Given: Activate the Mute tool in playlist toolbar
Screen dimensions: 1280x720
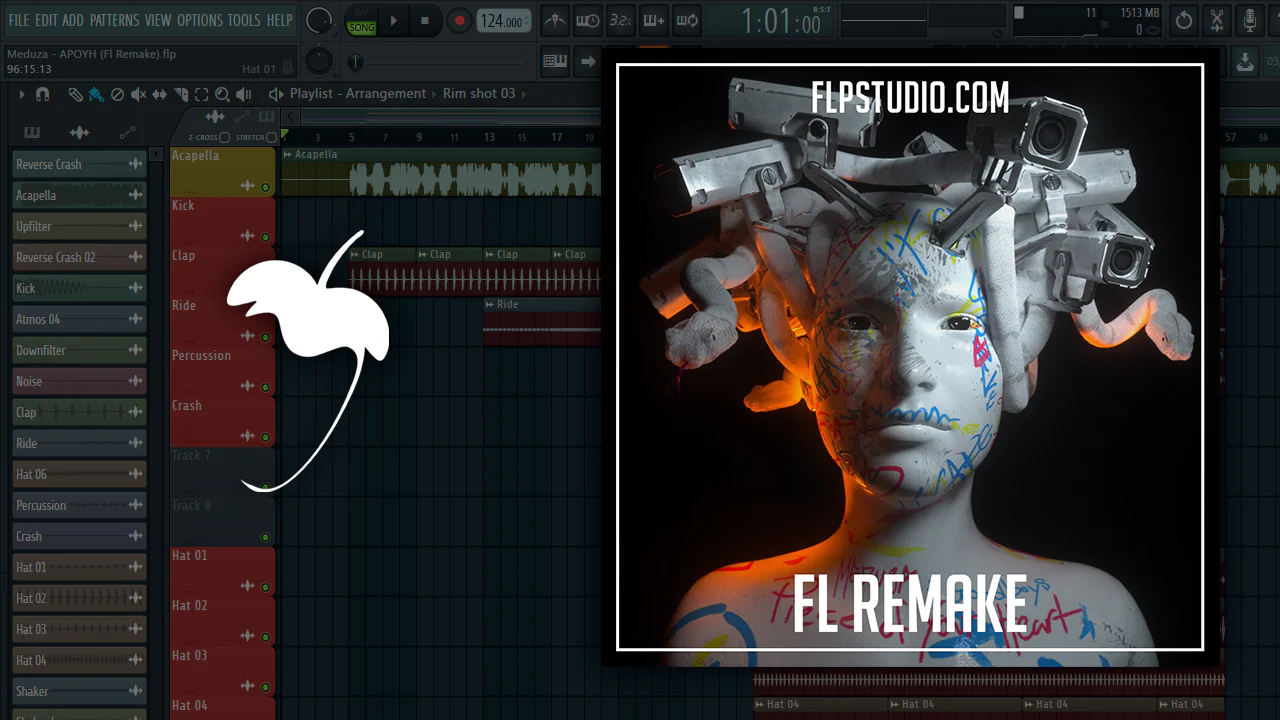Looking at the screenshot, I should click(139, 94).
